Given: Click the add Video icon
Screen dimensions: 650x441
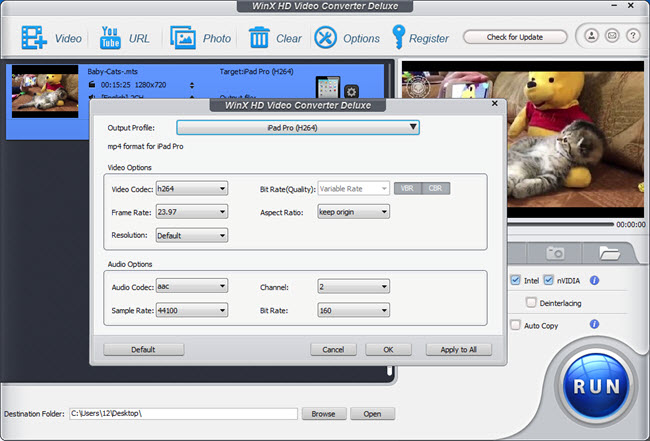Looking at the screenshot, I should (x=34, y=38).
